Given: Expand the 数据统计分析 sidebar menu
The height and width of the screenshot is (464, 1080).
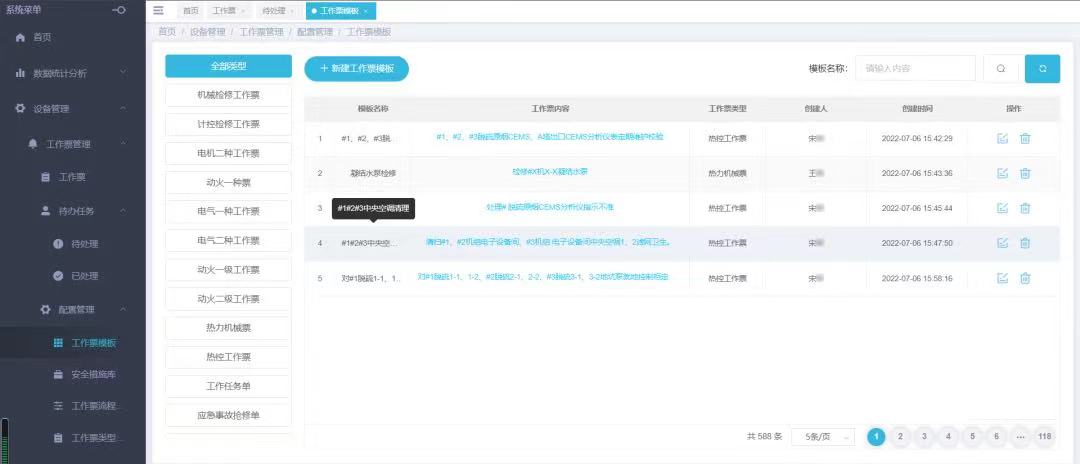Looking at the screenshot, I should click(123, 73).
